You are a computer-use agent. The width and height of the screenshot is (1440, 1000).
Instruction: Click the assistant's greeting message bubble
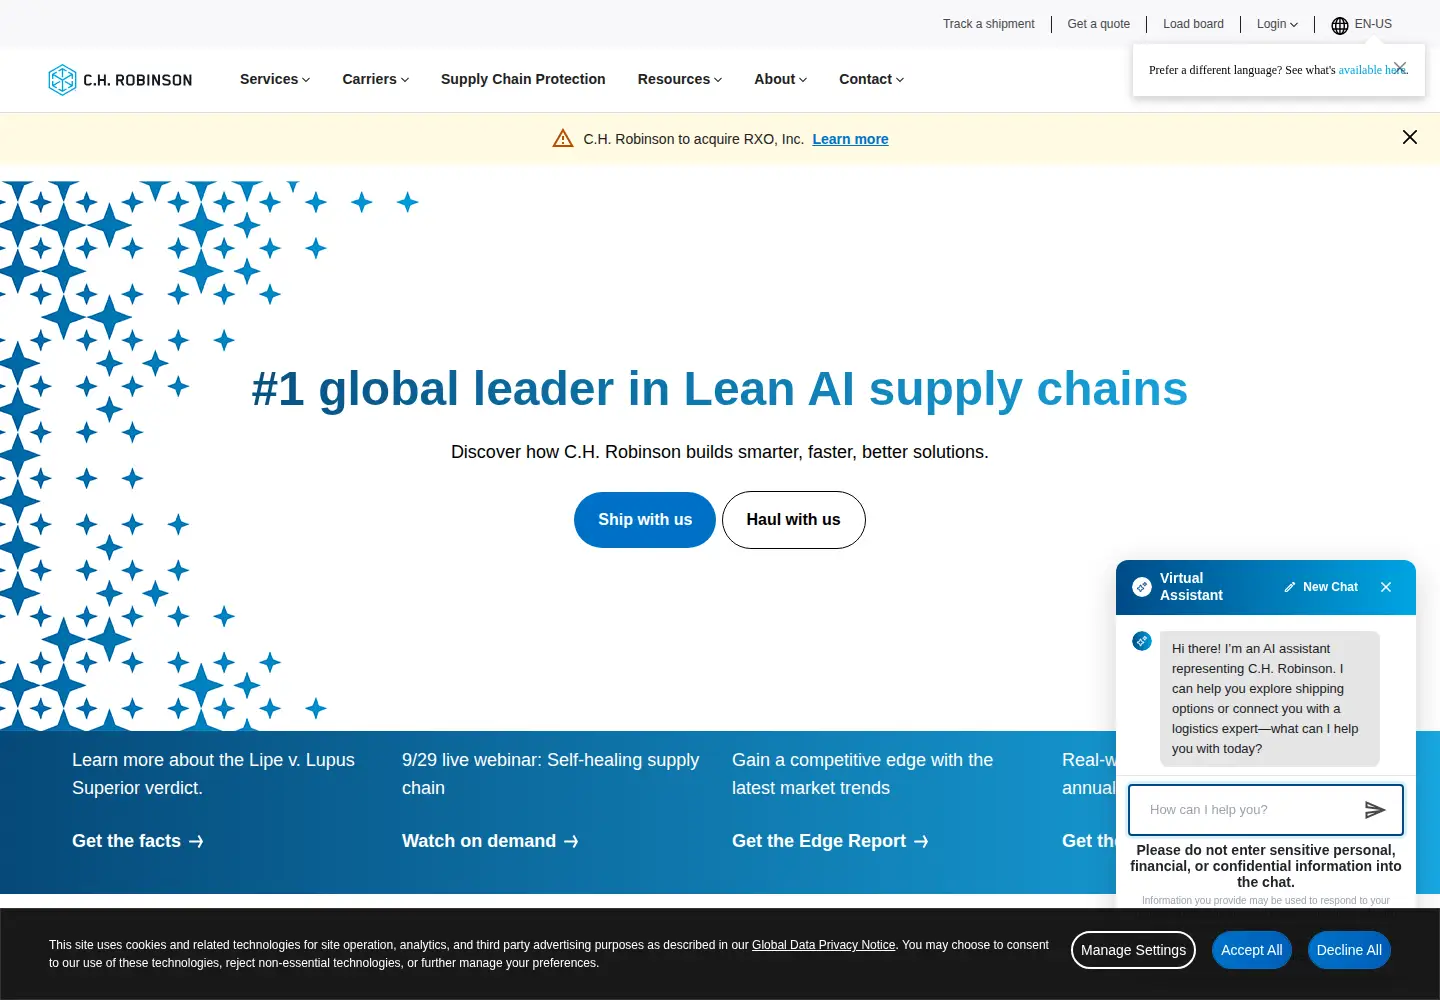(x=1270, y=699)
